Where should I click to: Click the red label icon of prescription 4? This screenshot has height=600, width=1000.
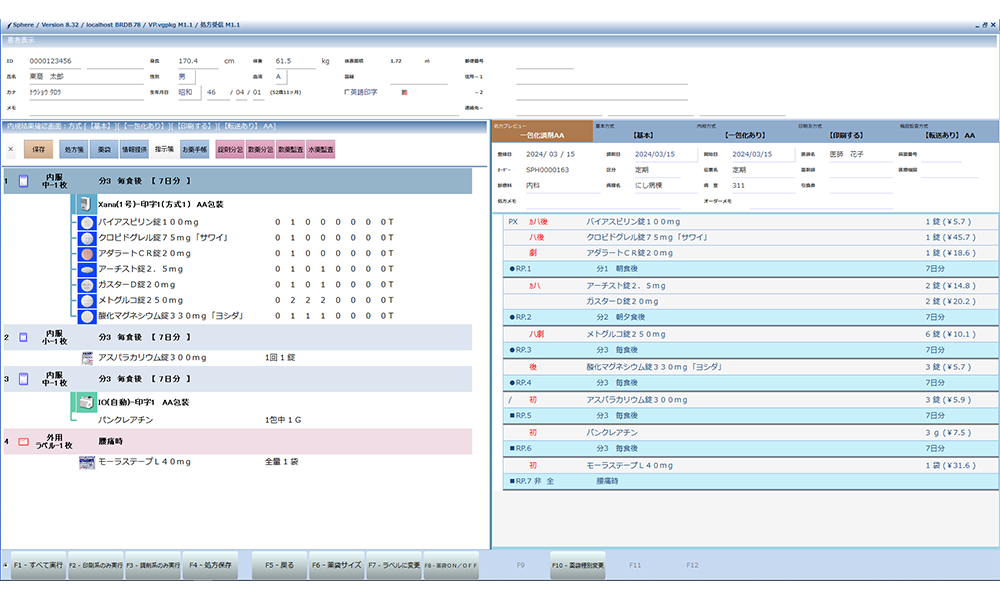24,441
